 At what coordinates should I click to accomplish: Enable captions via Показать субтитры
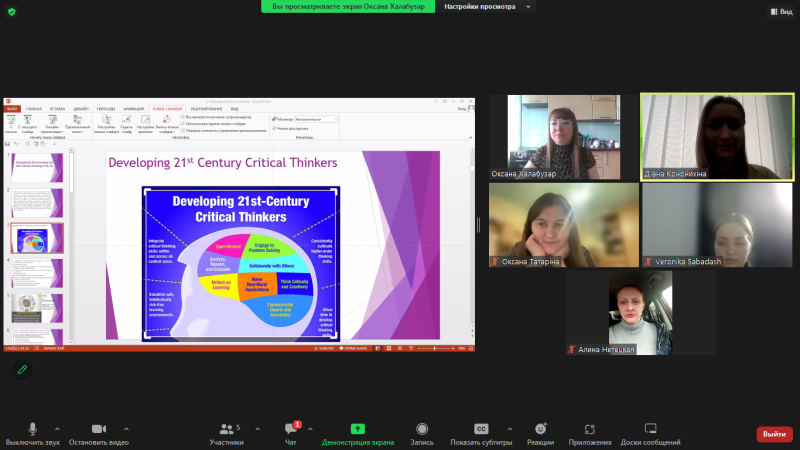481,434
